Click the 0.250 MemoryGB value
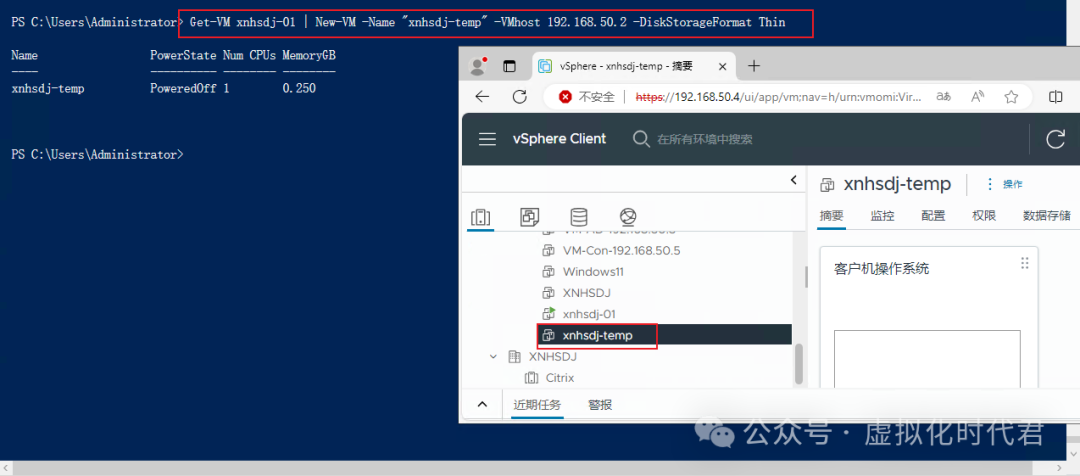The width and height of the screenshot is (1080, 476). 299,89
